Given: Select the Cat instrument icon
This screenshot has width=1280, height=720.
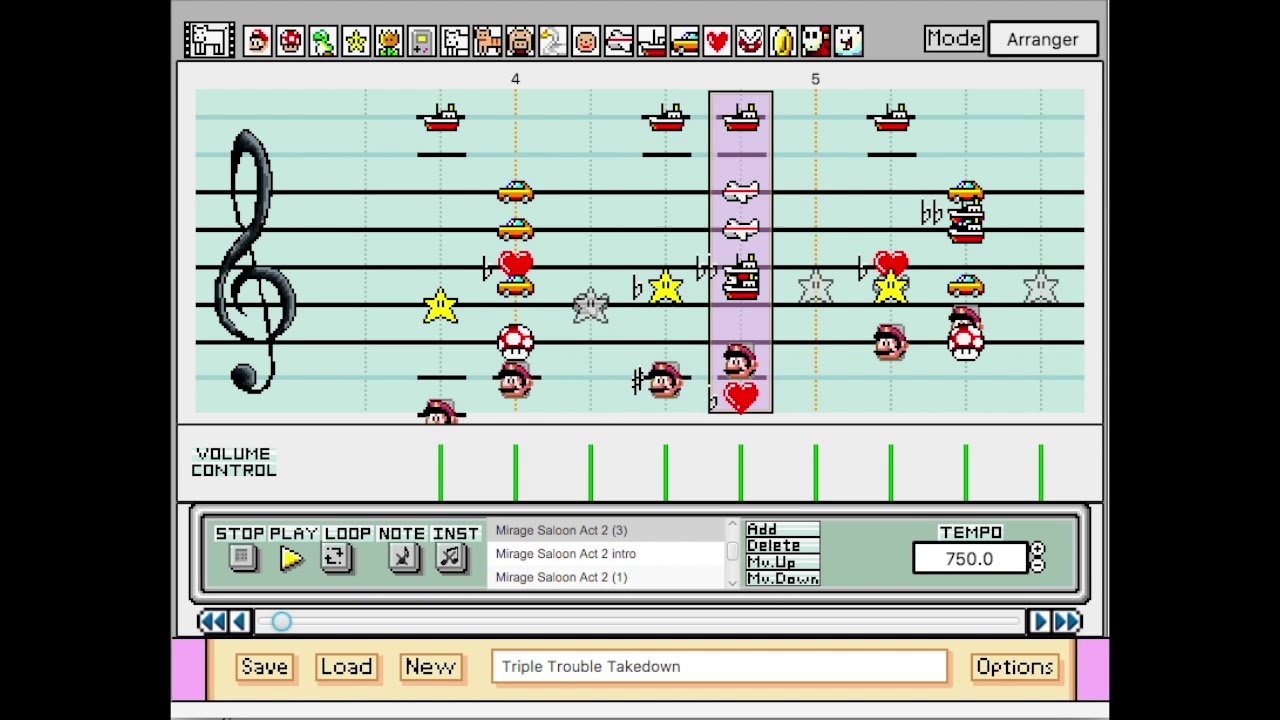Looking at the screenshot, I should coord(487,41).
